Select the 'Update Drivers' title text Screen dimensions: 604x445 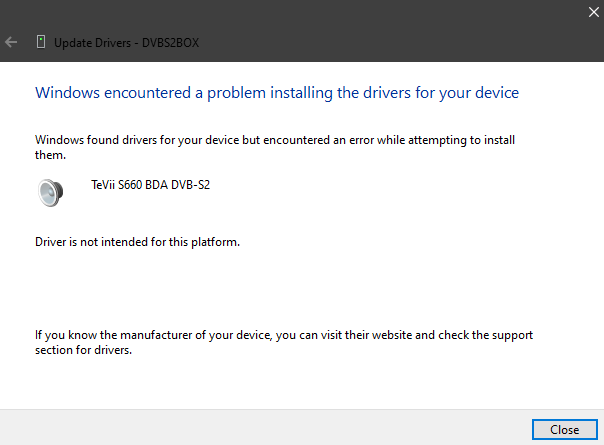pos(92,42)
